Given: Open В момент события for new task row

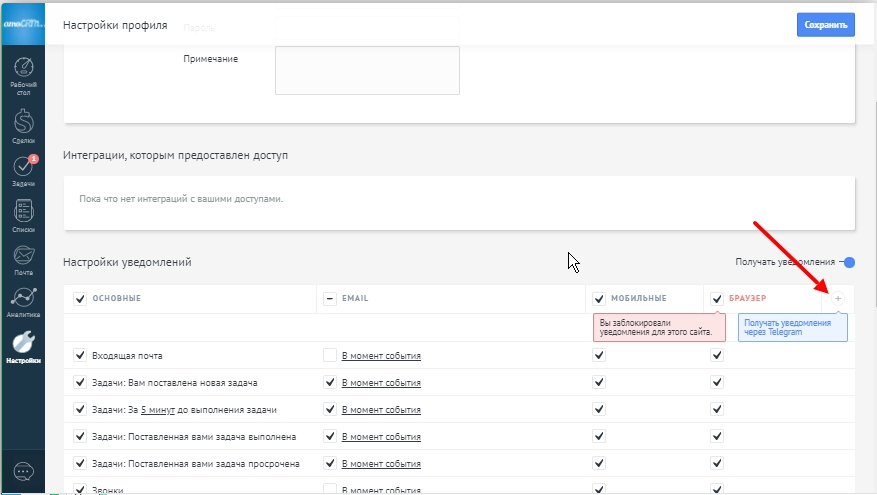Looking at the screenshot, I should click(381, 383).
